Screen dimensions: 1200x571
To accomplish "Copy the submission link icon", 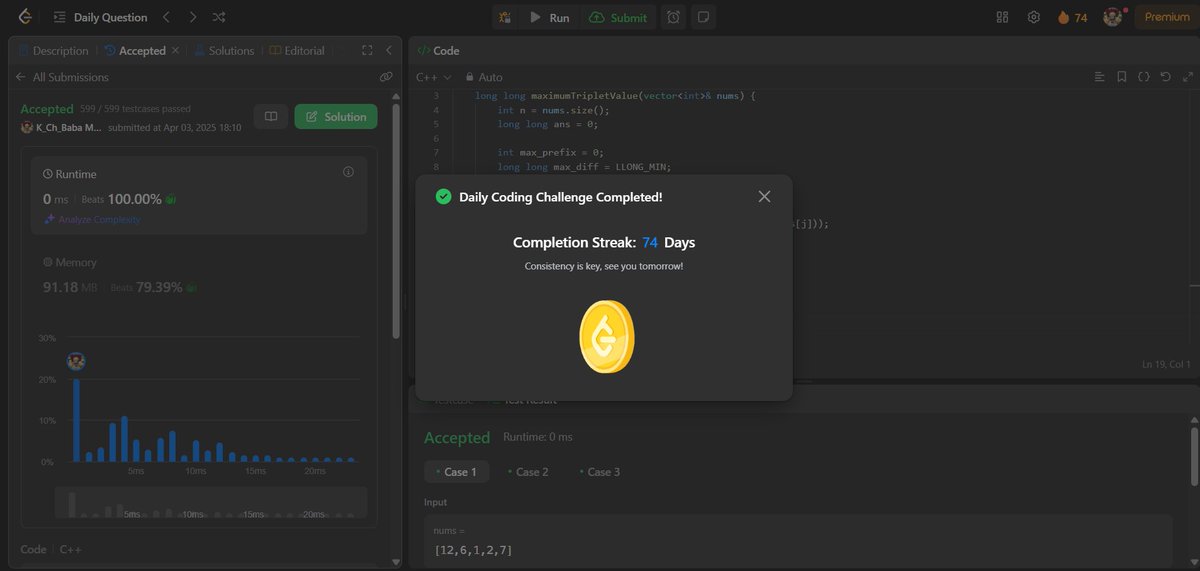I will [386, 77].
